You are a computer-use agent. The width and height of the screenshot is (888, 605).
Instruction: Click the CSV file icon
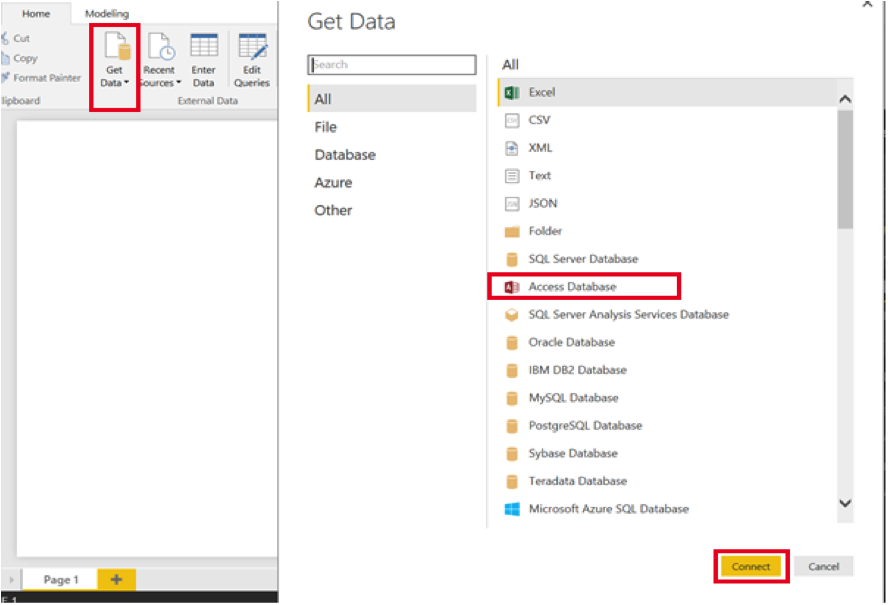(512, 120)
